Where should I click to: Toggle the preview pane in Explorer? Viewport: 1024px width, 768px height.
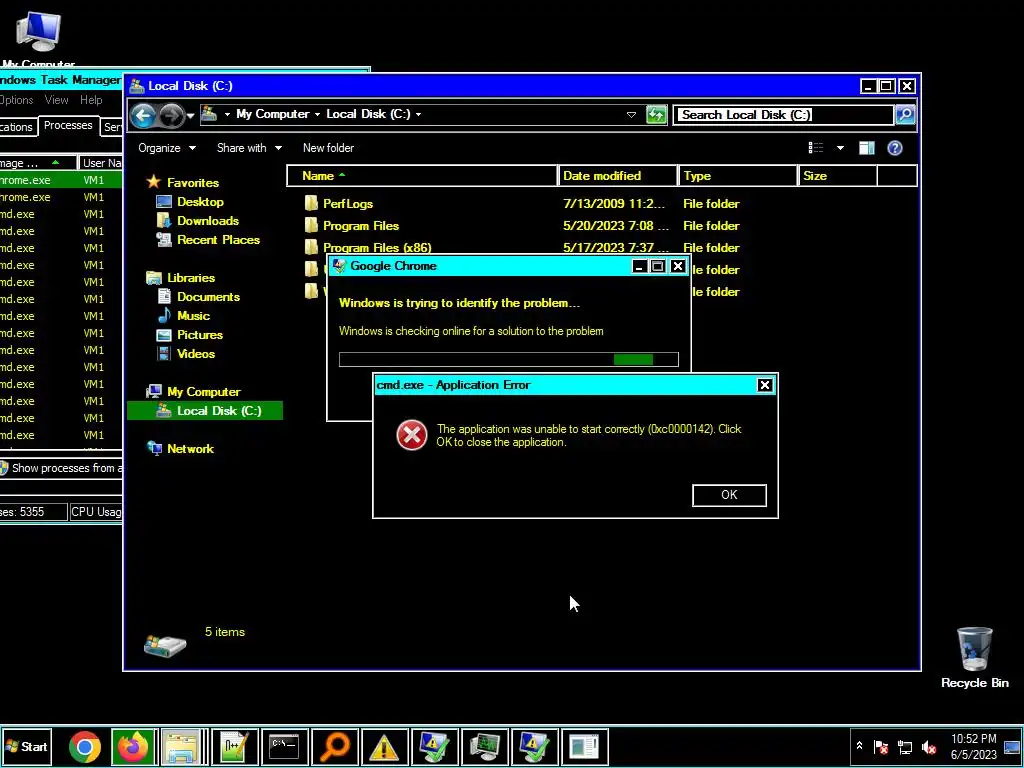[867, 148]
